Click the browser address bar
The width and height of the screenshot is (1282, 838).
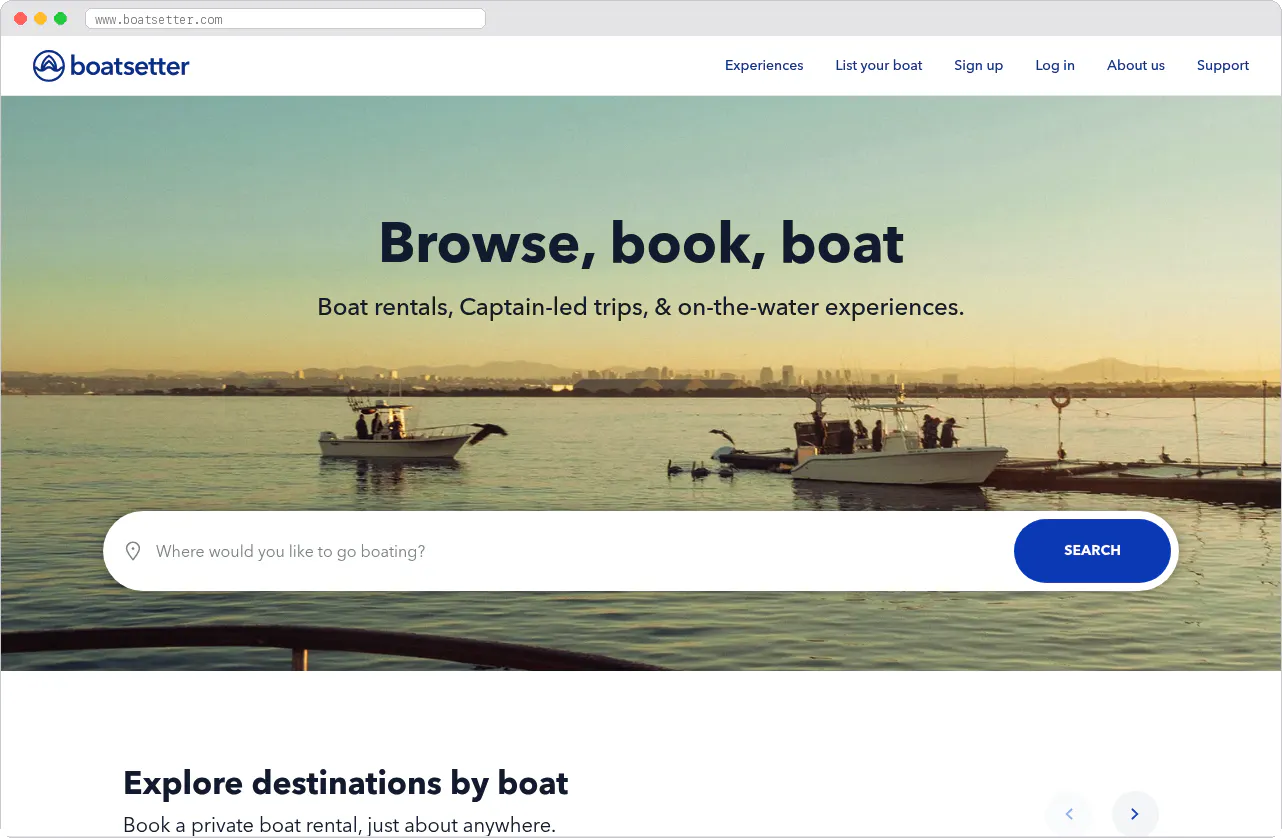(285, 17)
